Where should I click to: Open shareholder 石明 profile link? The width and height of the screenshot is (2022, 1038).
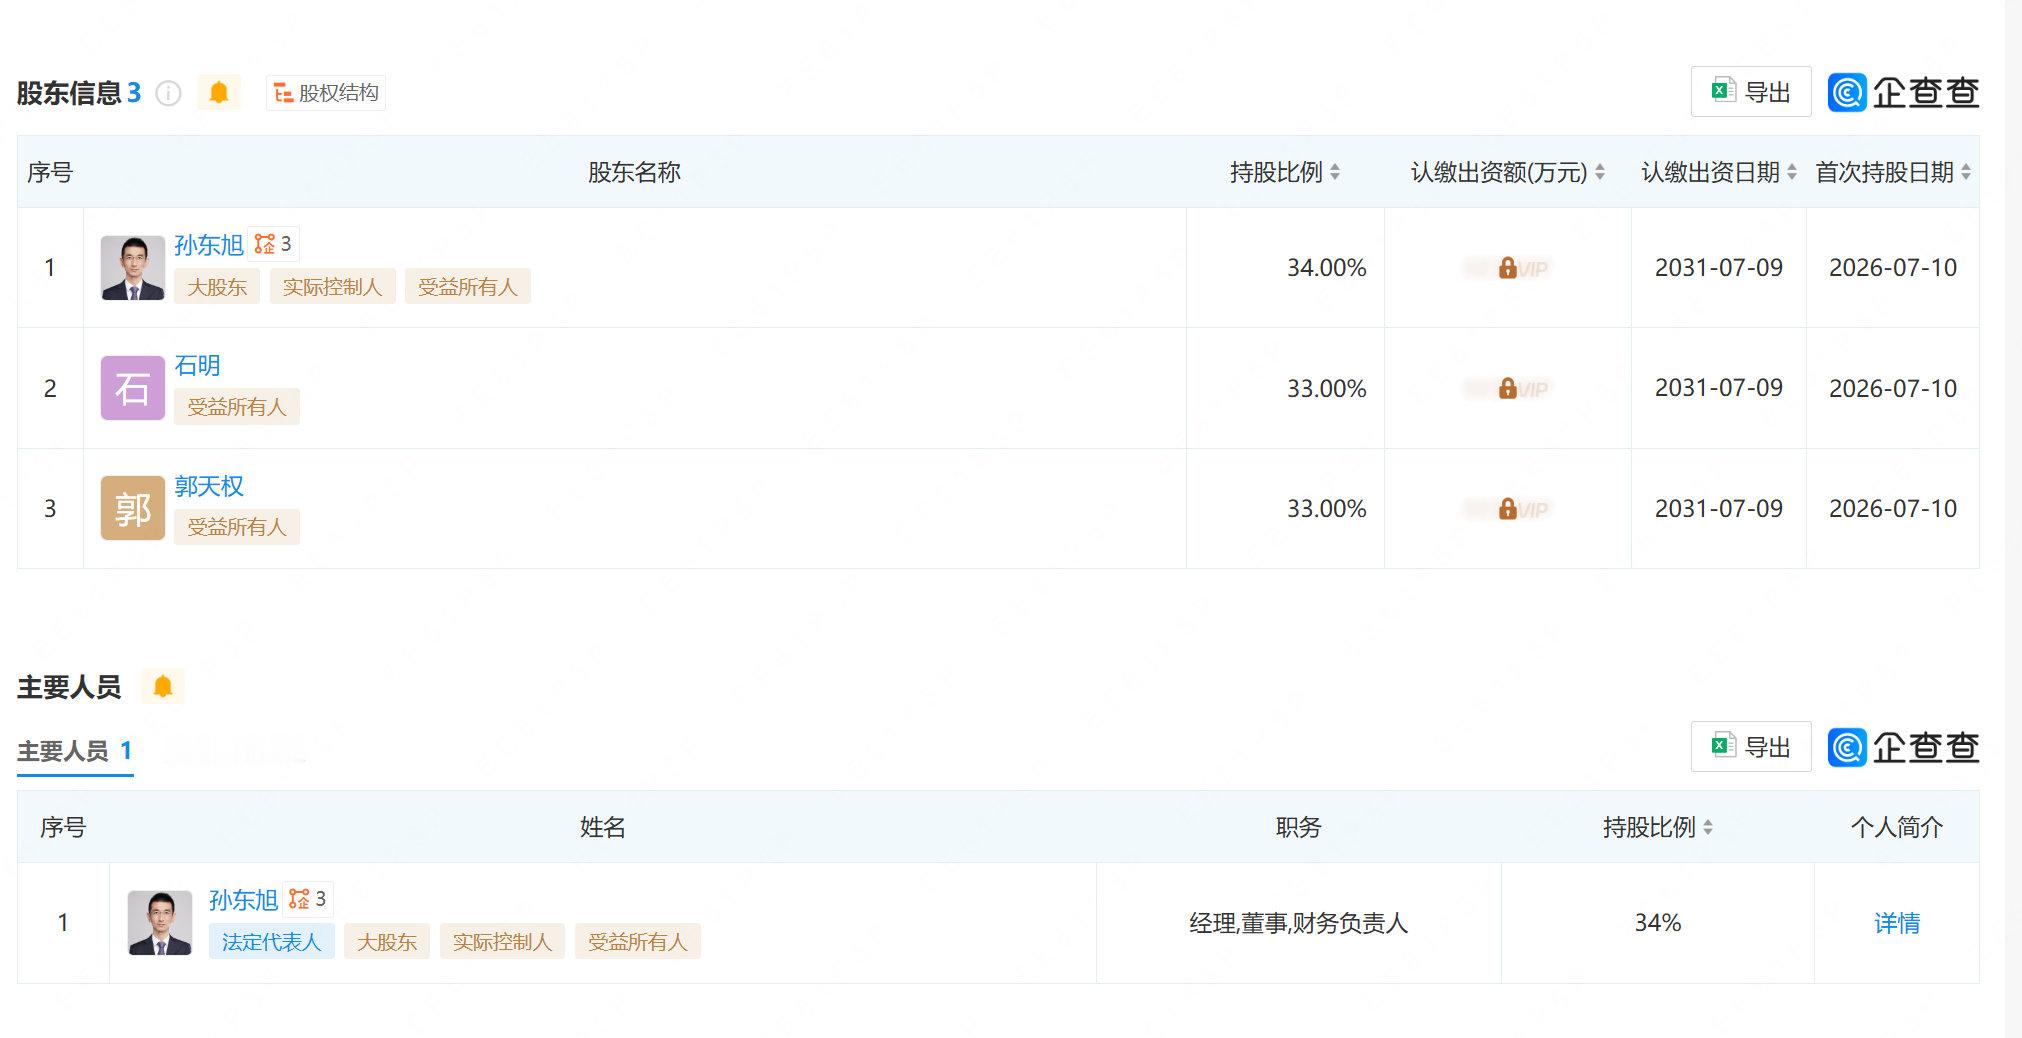click(197, 366)
